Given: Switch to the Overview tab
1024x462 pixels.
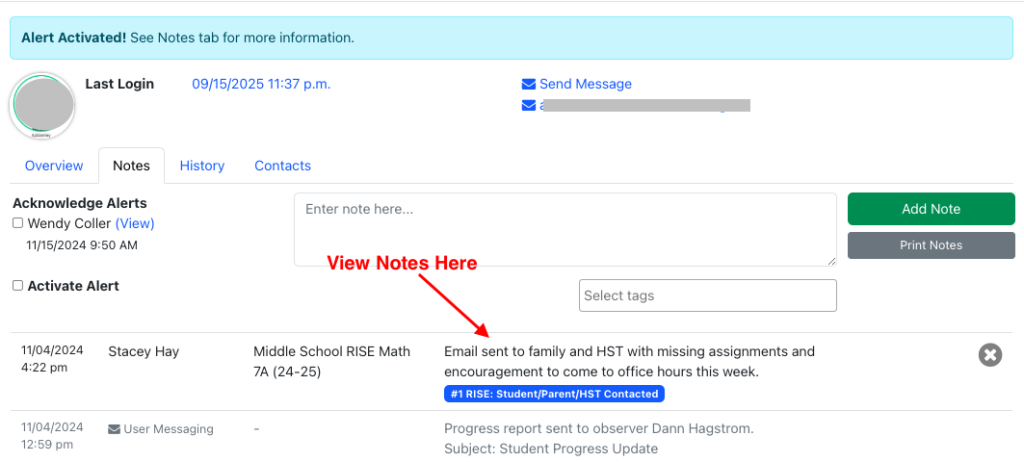Looking at the screenshot, I should 54,166.
